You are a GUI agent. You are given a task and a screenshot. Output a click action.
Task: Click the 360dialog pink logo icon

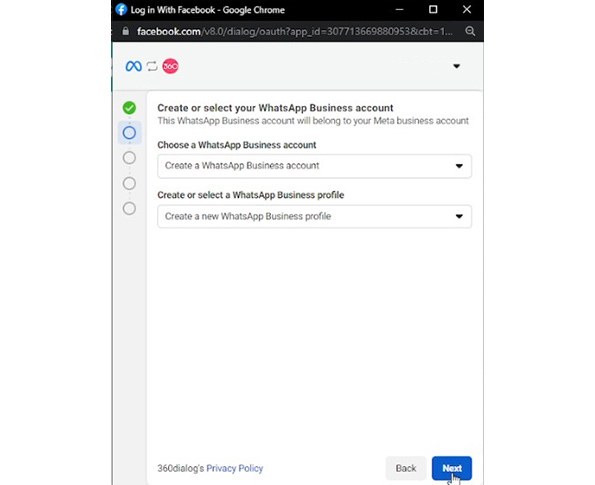(170, 66)
